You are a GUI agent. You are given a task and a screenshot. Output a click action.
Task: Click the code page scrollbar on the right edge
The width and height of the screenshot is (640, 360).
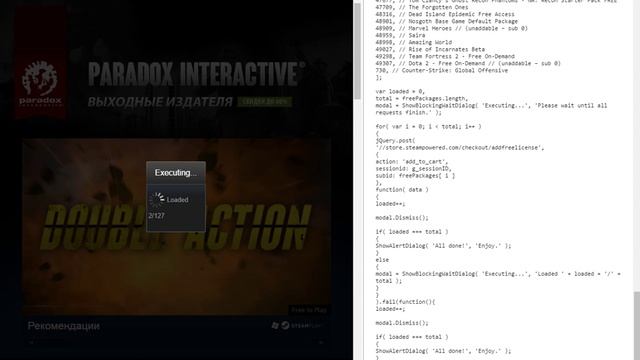[637, 326]
